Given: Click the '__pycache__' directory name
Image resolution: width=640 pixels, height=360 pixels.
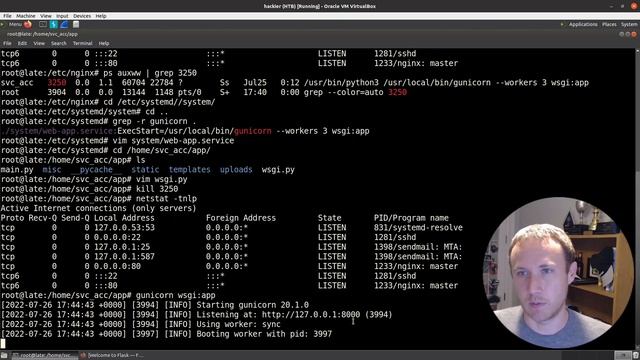Looking at the screenshot, I should [x=96, y=170].
